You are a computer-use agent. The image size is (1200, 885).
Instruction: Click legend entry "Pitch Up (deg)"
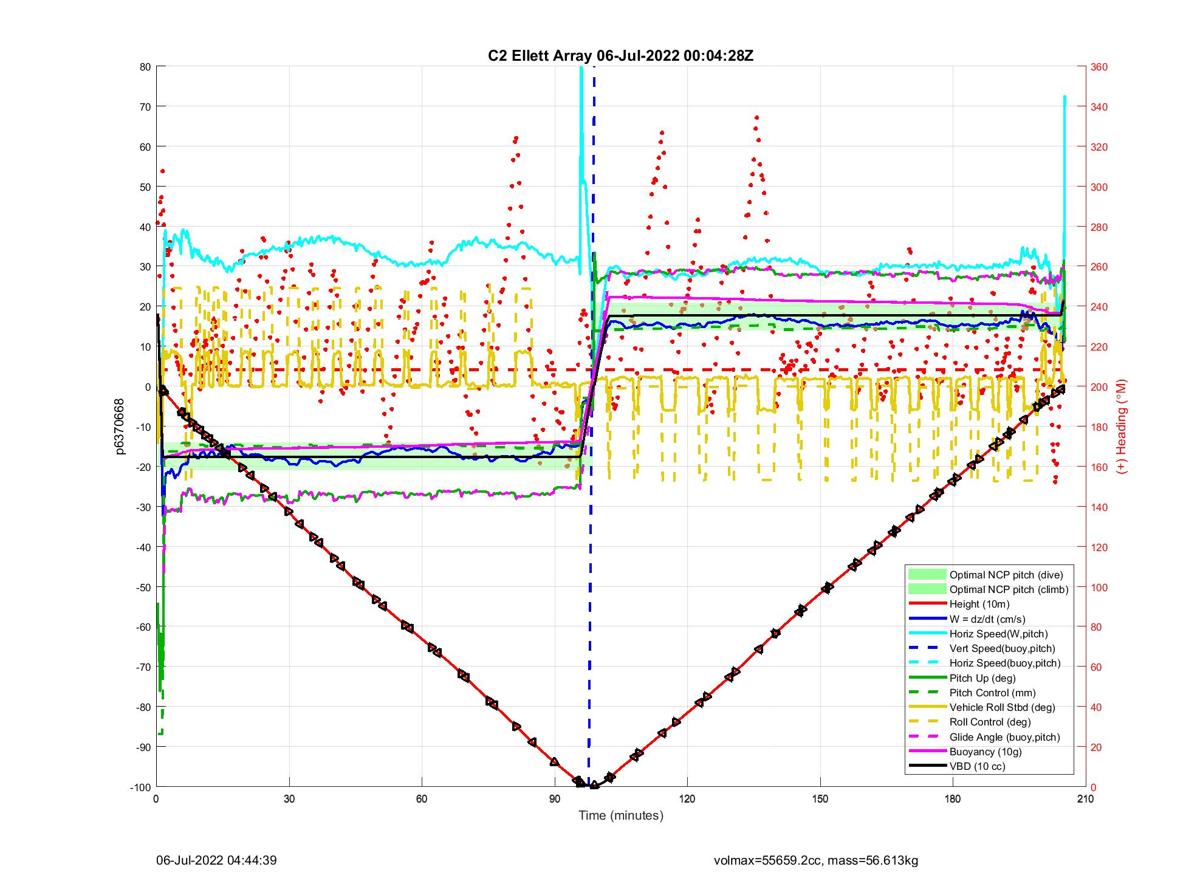point(984,678)
